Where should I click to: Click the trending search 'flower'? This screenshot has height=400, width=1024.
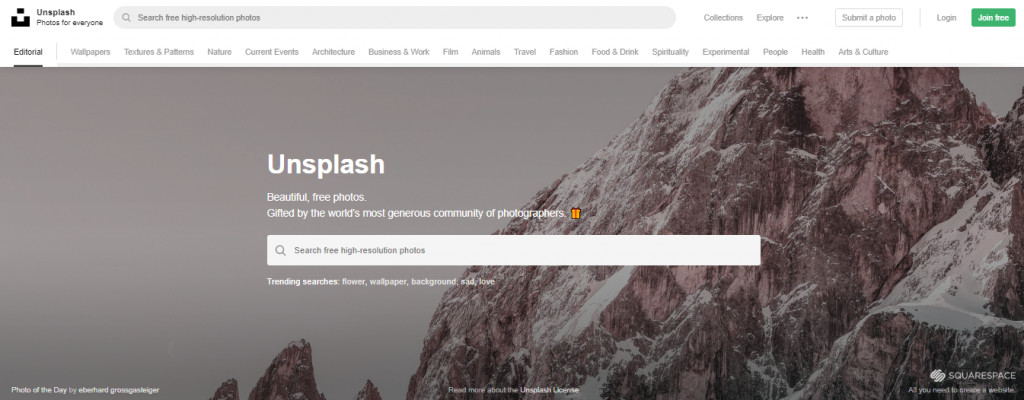pyautogui.click(x=353, y=282)
